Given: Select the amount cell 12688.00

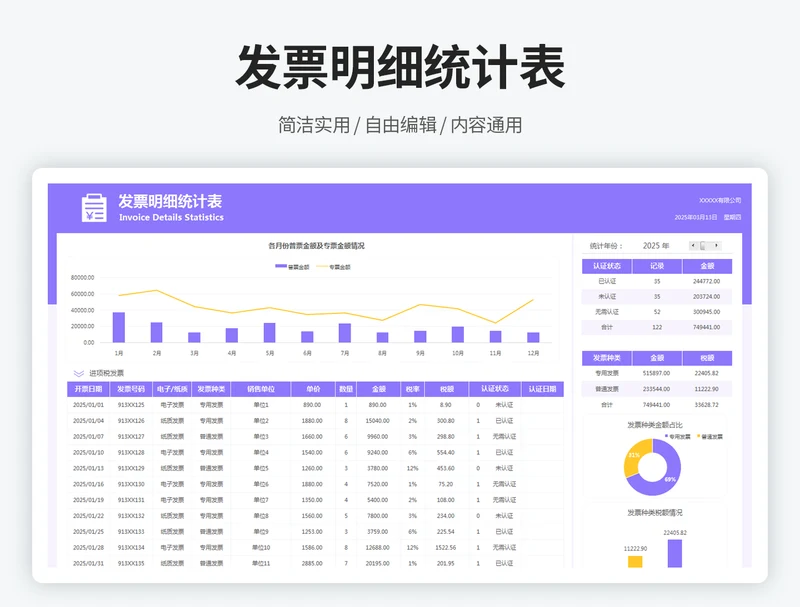Looking at the screenshot, I should (x=378, y=547).
